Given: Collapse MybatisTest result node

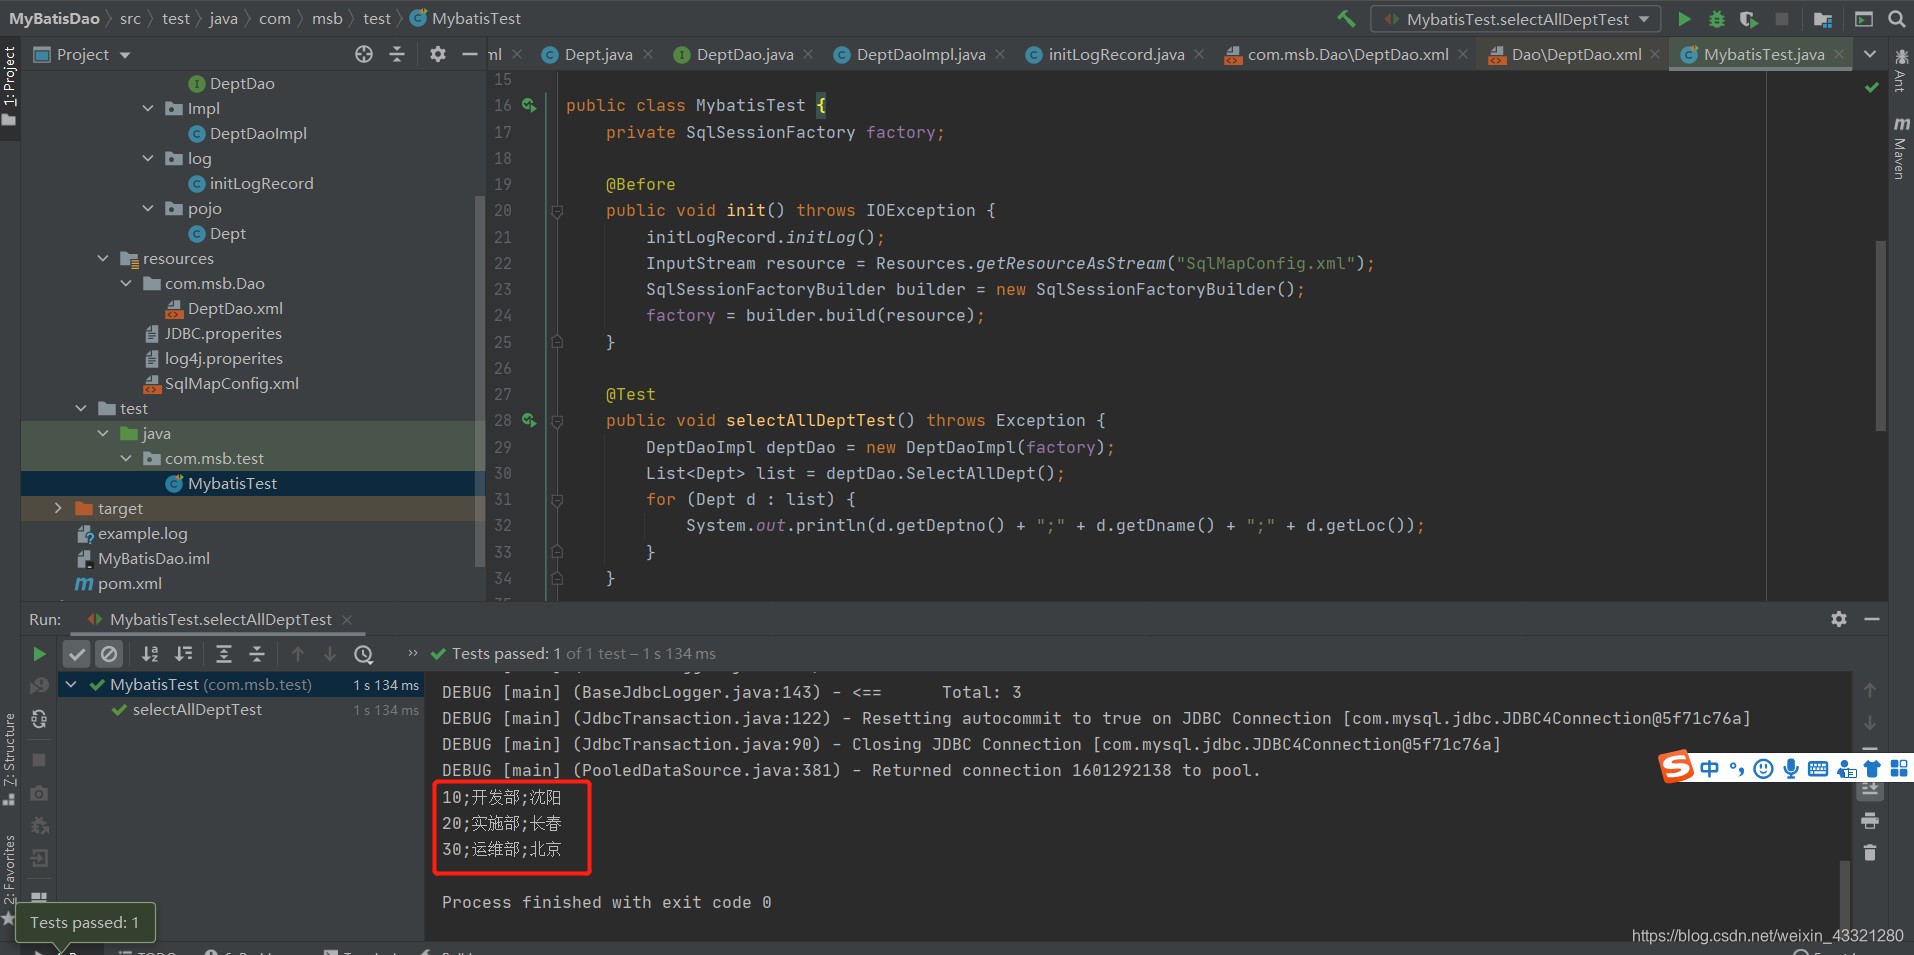Looking at the screenshot, I should [71, 684].
